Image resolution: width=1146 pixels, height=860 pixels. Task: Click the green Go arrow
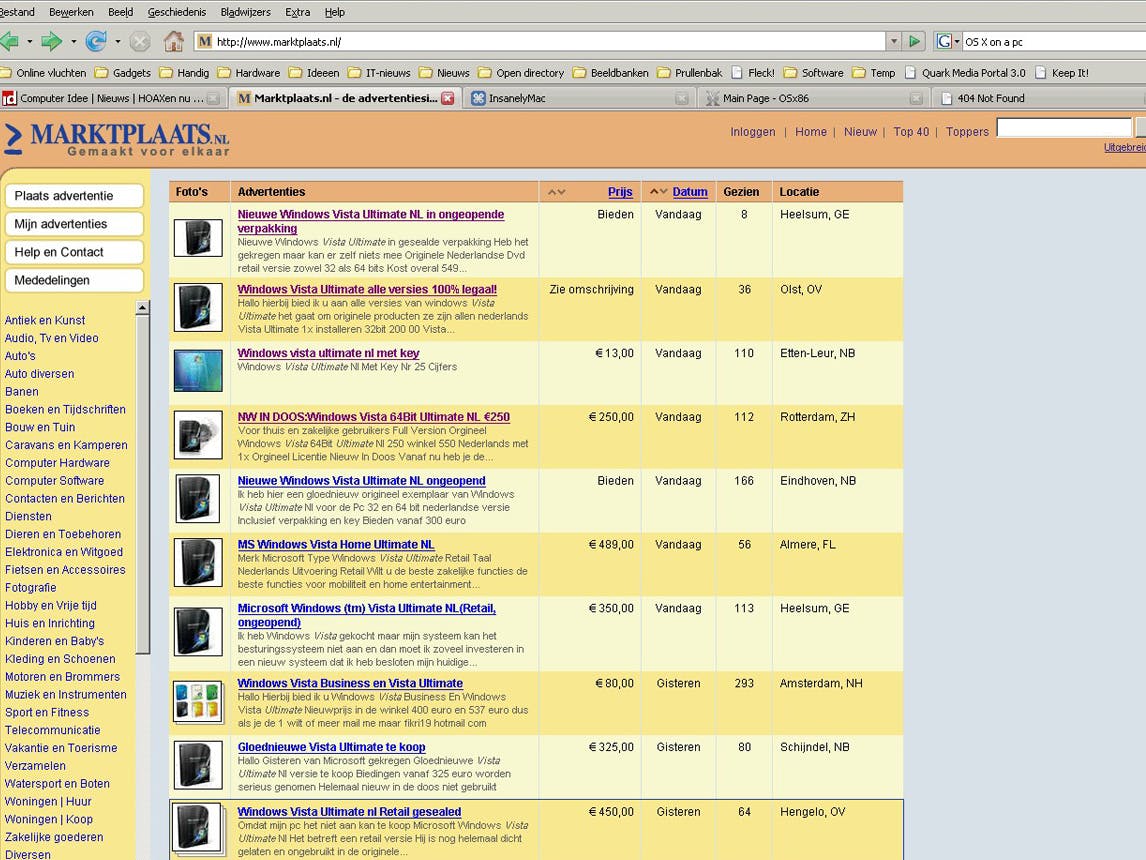click(x=914, y=41)
